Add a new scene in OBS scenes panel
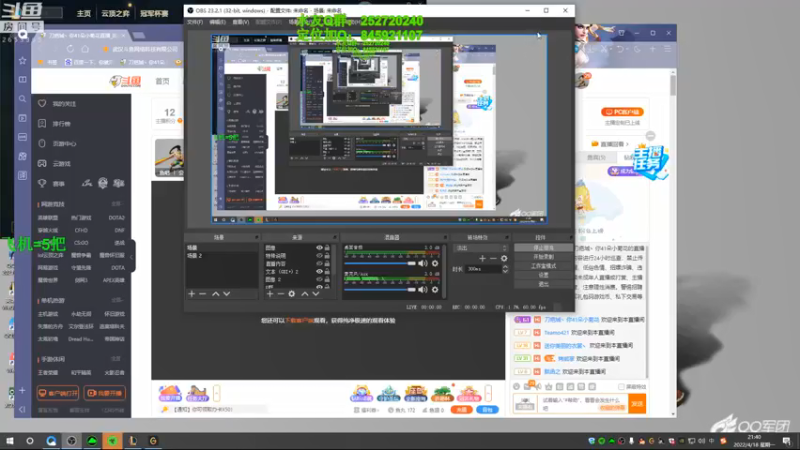This screenshot has width=800, height=450. tap(192, 294)
